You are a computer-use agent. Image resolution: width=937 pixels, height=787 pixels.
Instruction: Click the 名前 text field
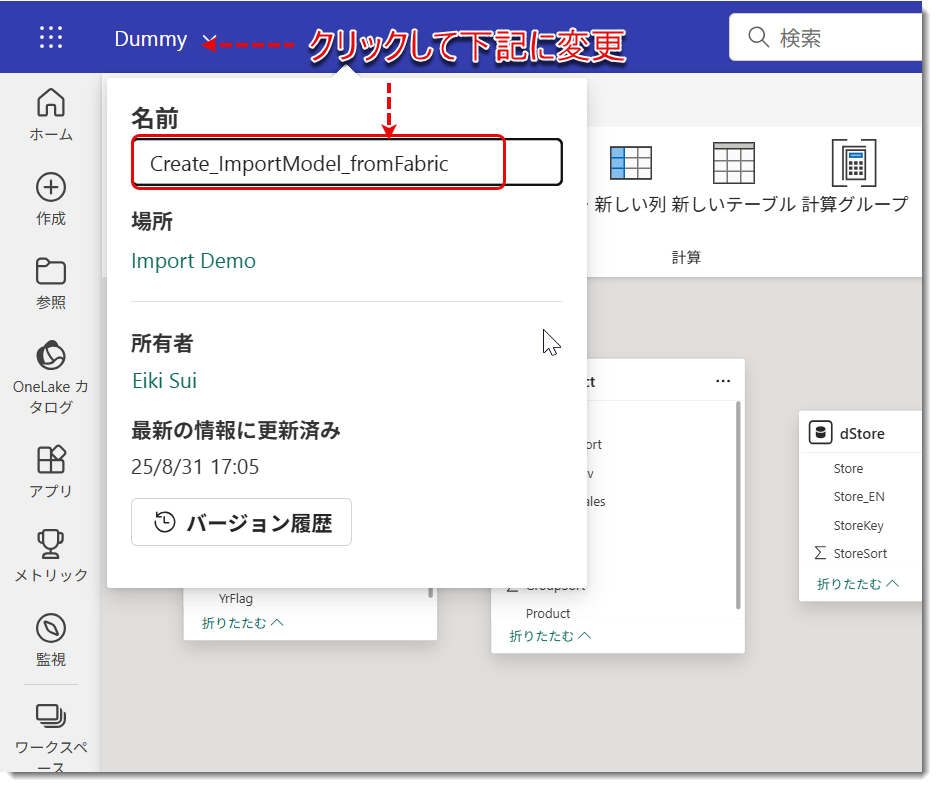click(x=347, y=163)
